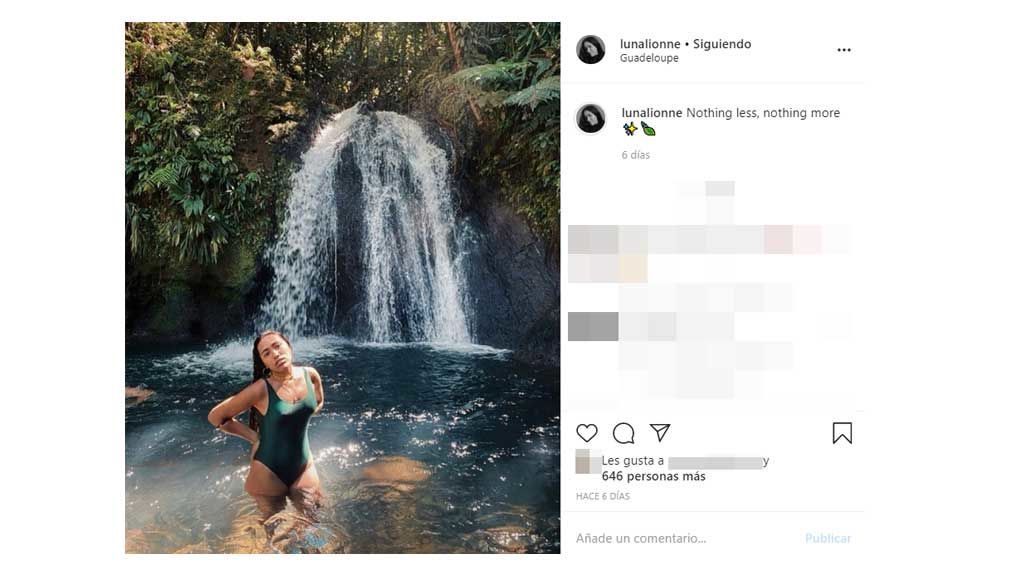Click lunalionne avatar beside the caption
The width and height of the screenshot is (1024, 576).
[590, 119]
